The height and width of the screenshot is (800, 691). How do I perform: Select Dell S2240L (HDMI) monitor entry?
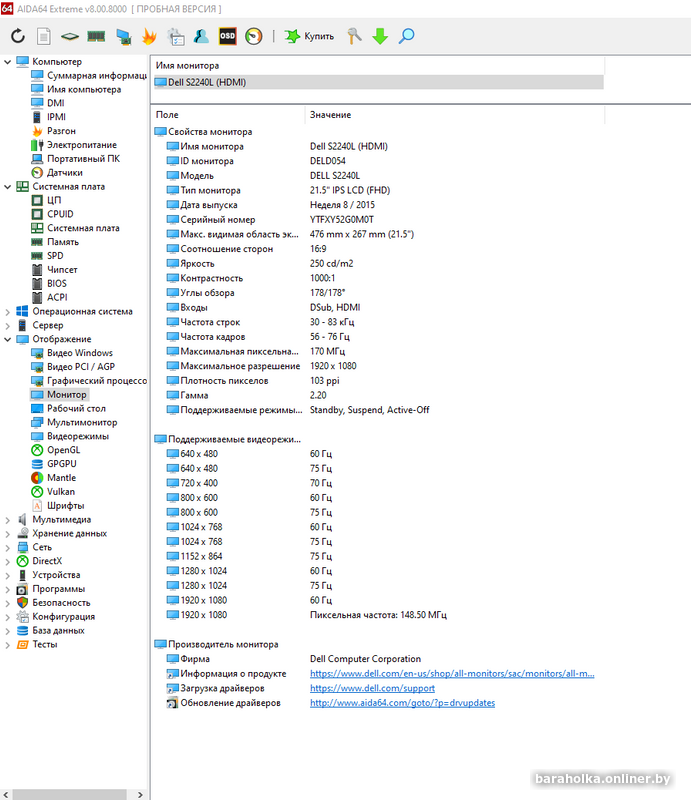pos(379,83)
